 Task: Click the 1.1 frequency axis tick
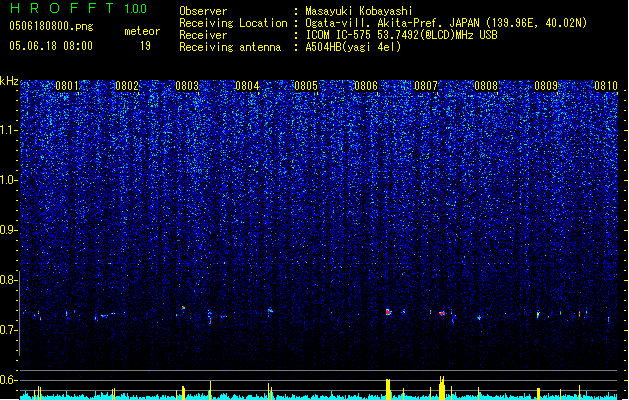click(x=9, y=130)
